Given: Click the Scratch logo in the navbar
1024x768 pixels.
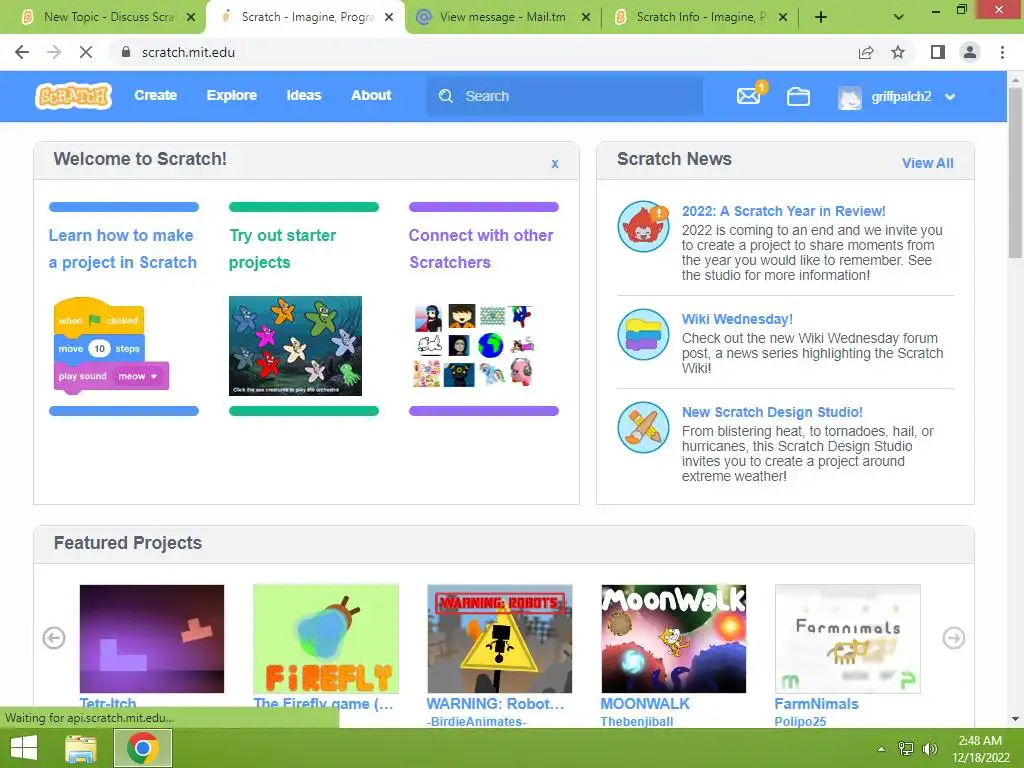Looking at the screenshot, I should pyautogui.click(x=73, y=96).
